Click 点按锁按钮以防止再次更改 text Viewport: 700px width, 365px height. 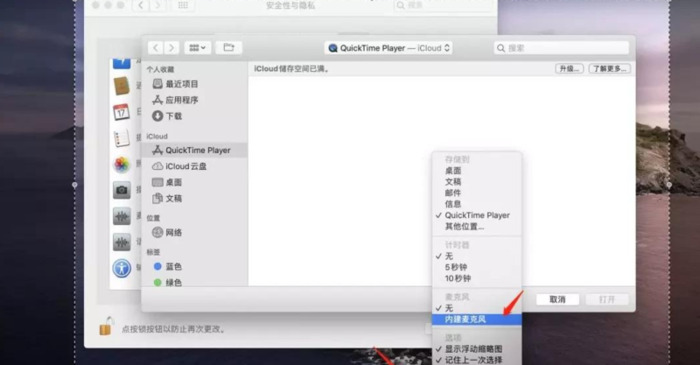coord(173,329)
